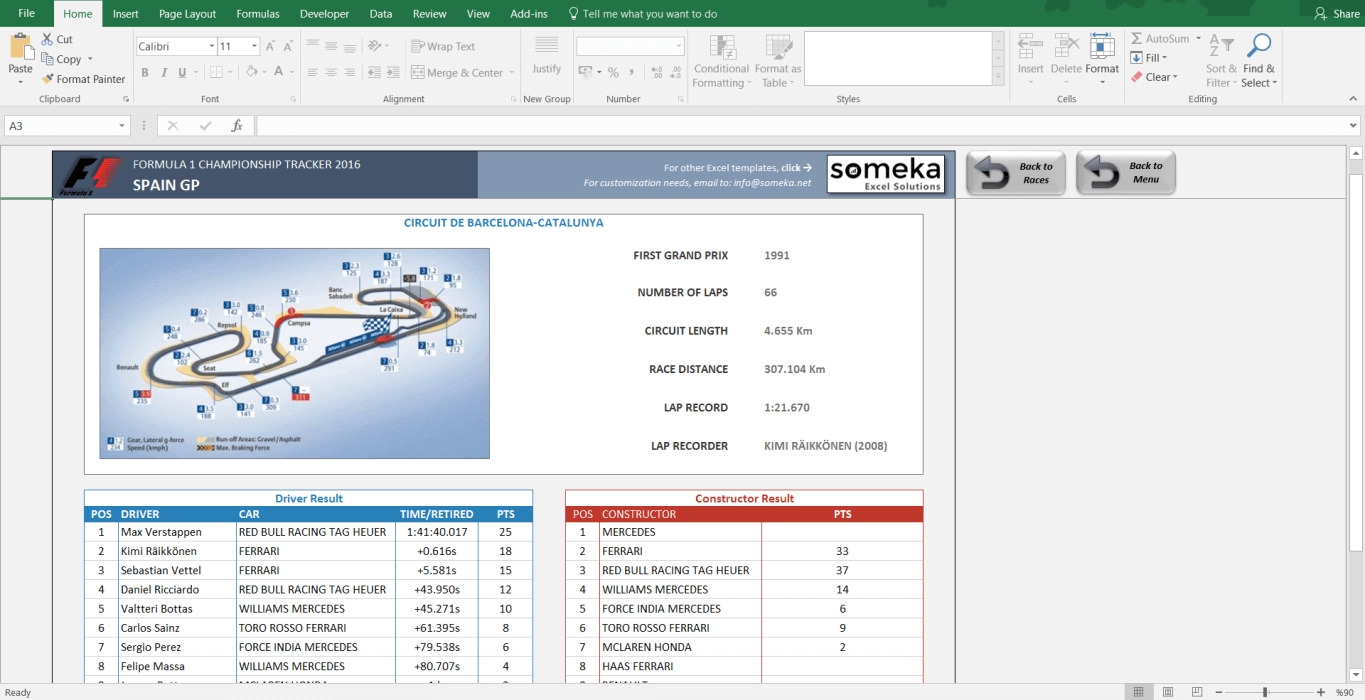Open the Alignment group dialog launcher
1365x700 pixels.
514,99
